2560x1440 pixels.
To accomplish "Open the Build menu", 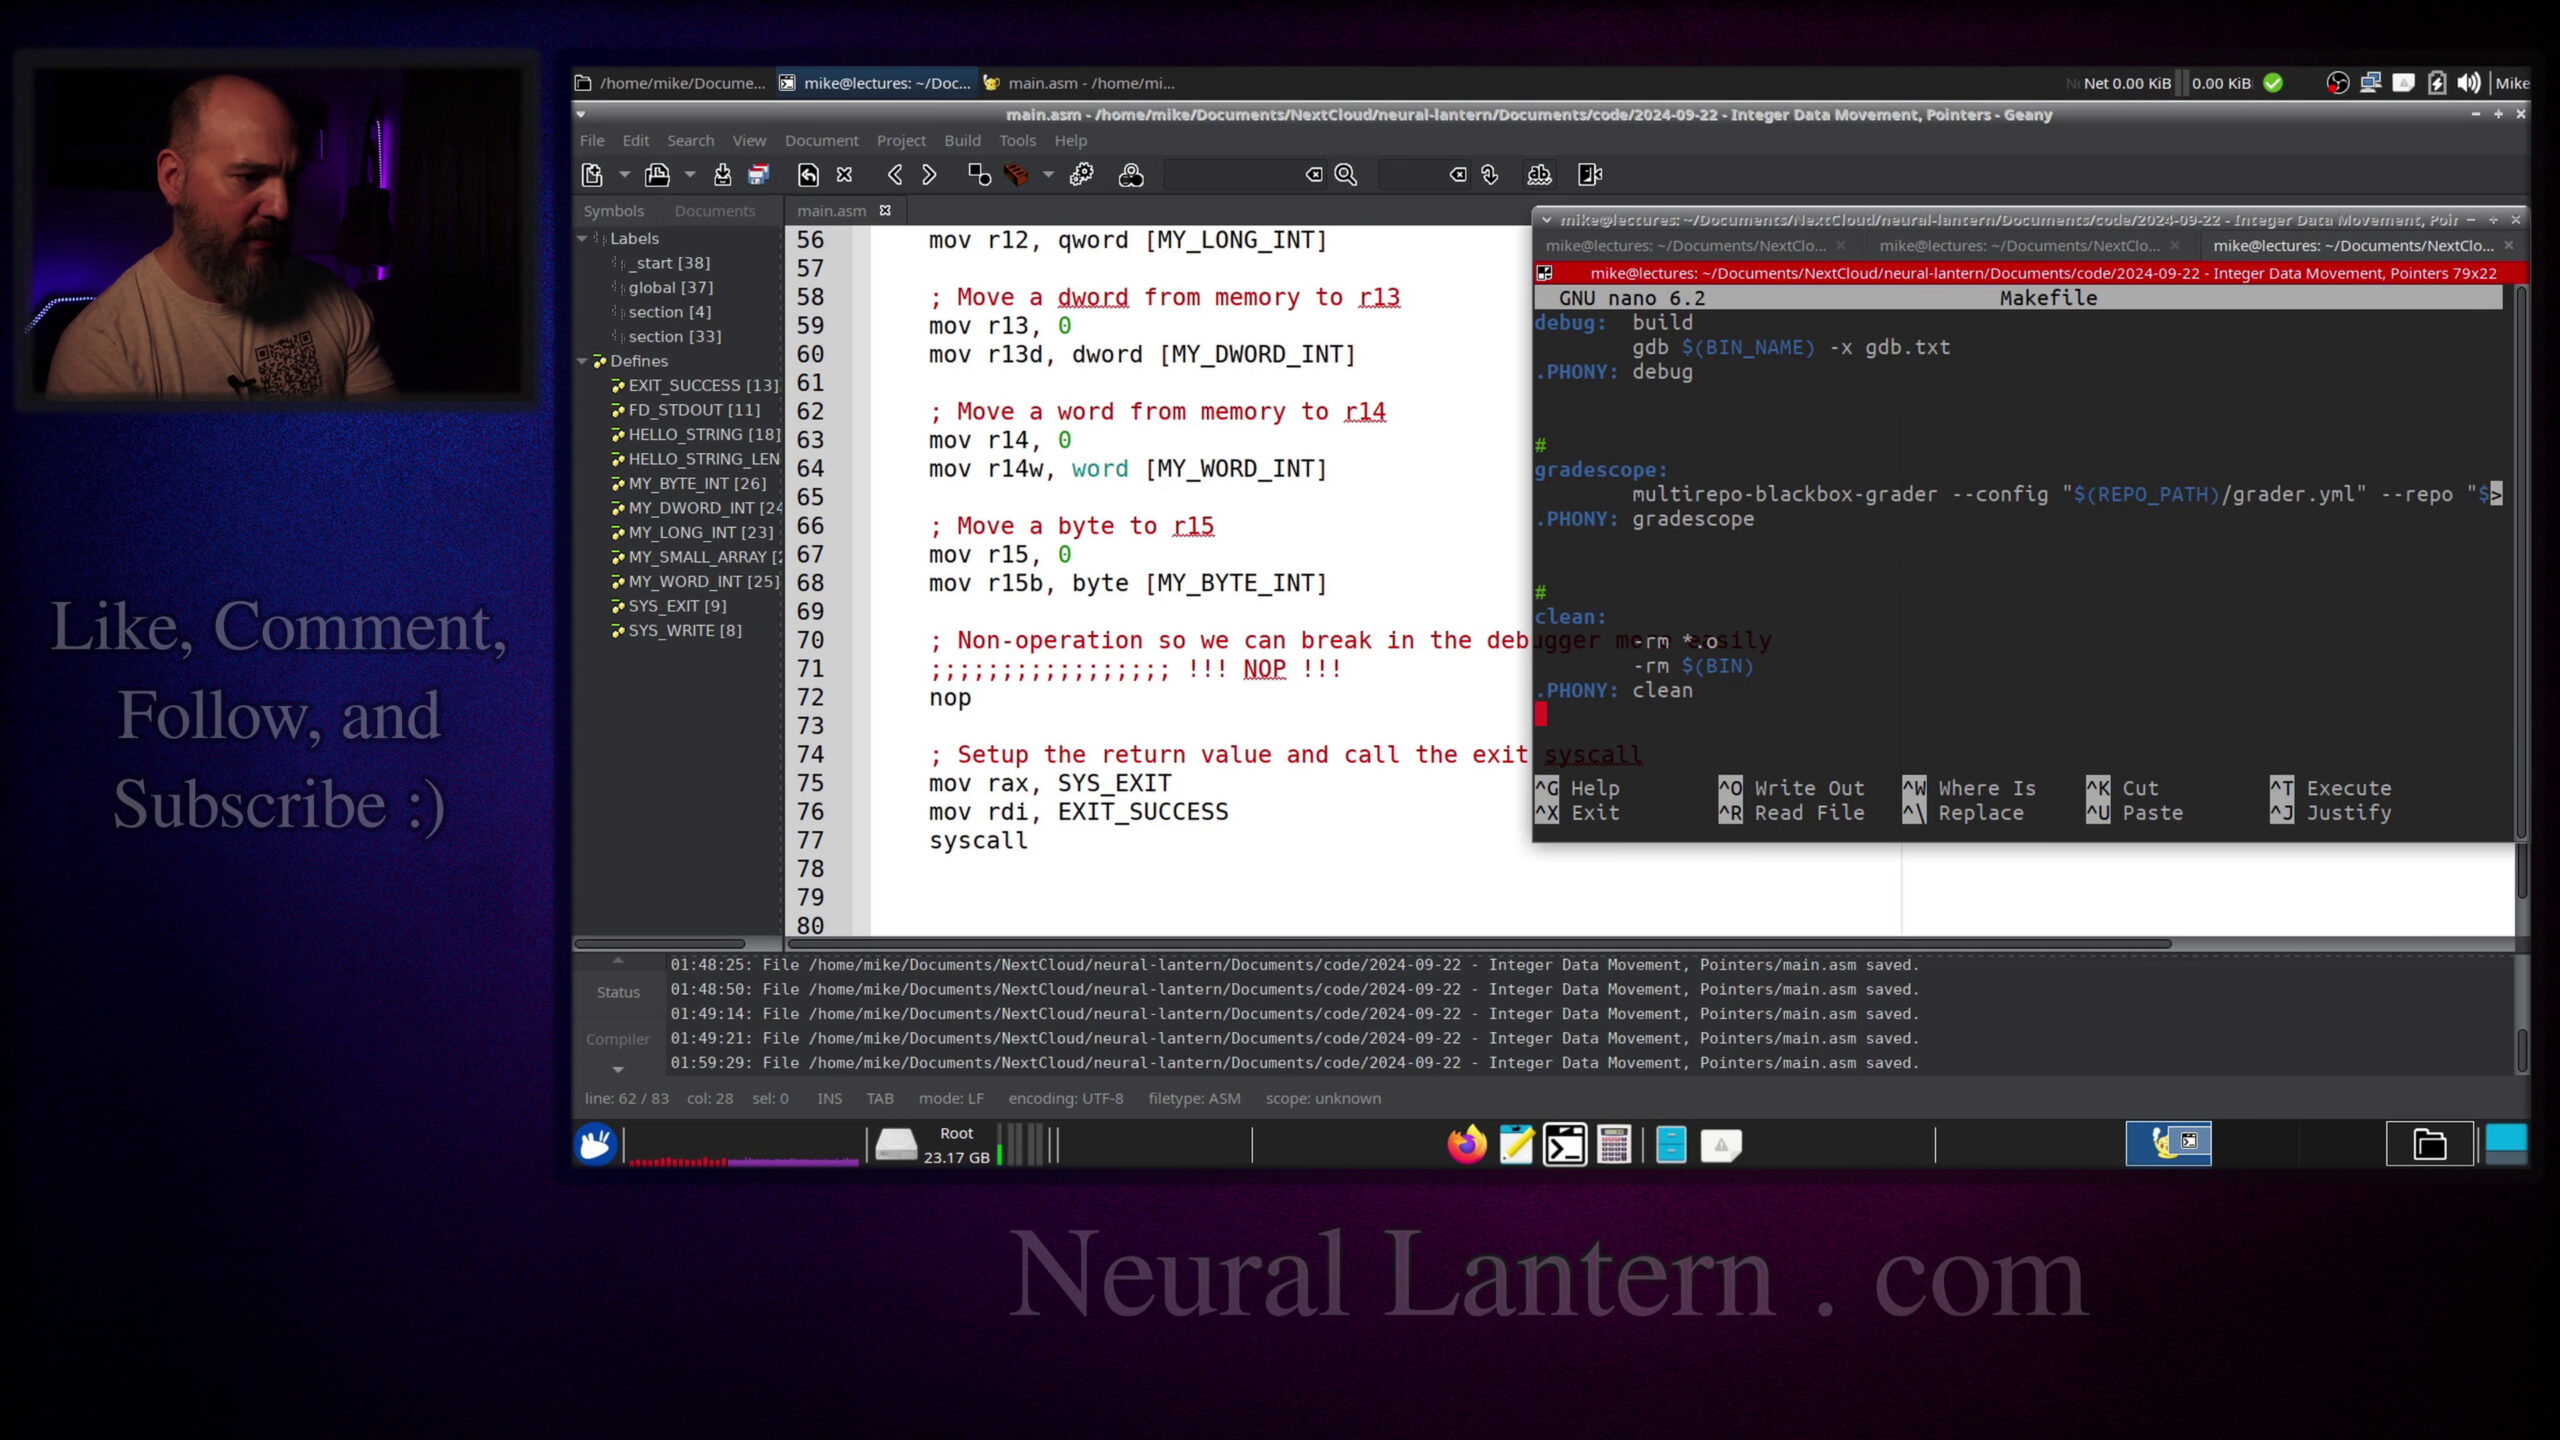I will pyautogui.click(x=962, y=141).
